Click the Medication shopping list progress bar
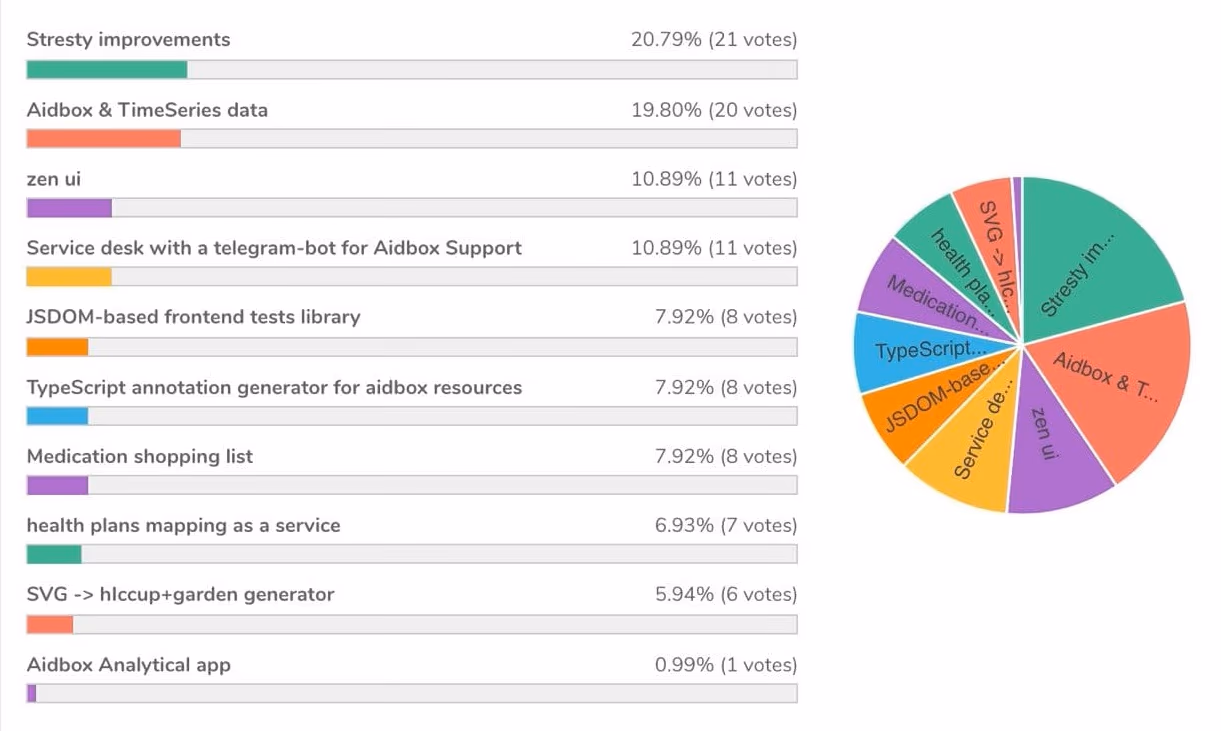Screen dimensions: 1221x731 tap(411, 485)
